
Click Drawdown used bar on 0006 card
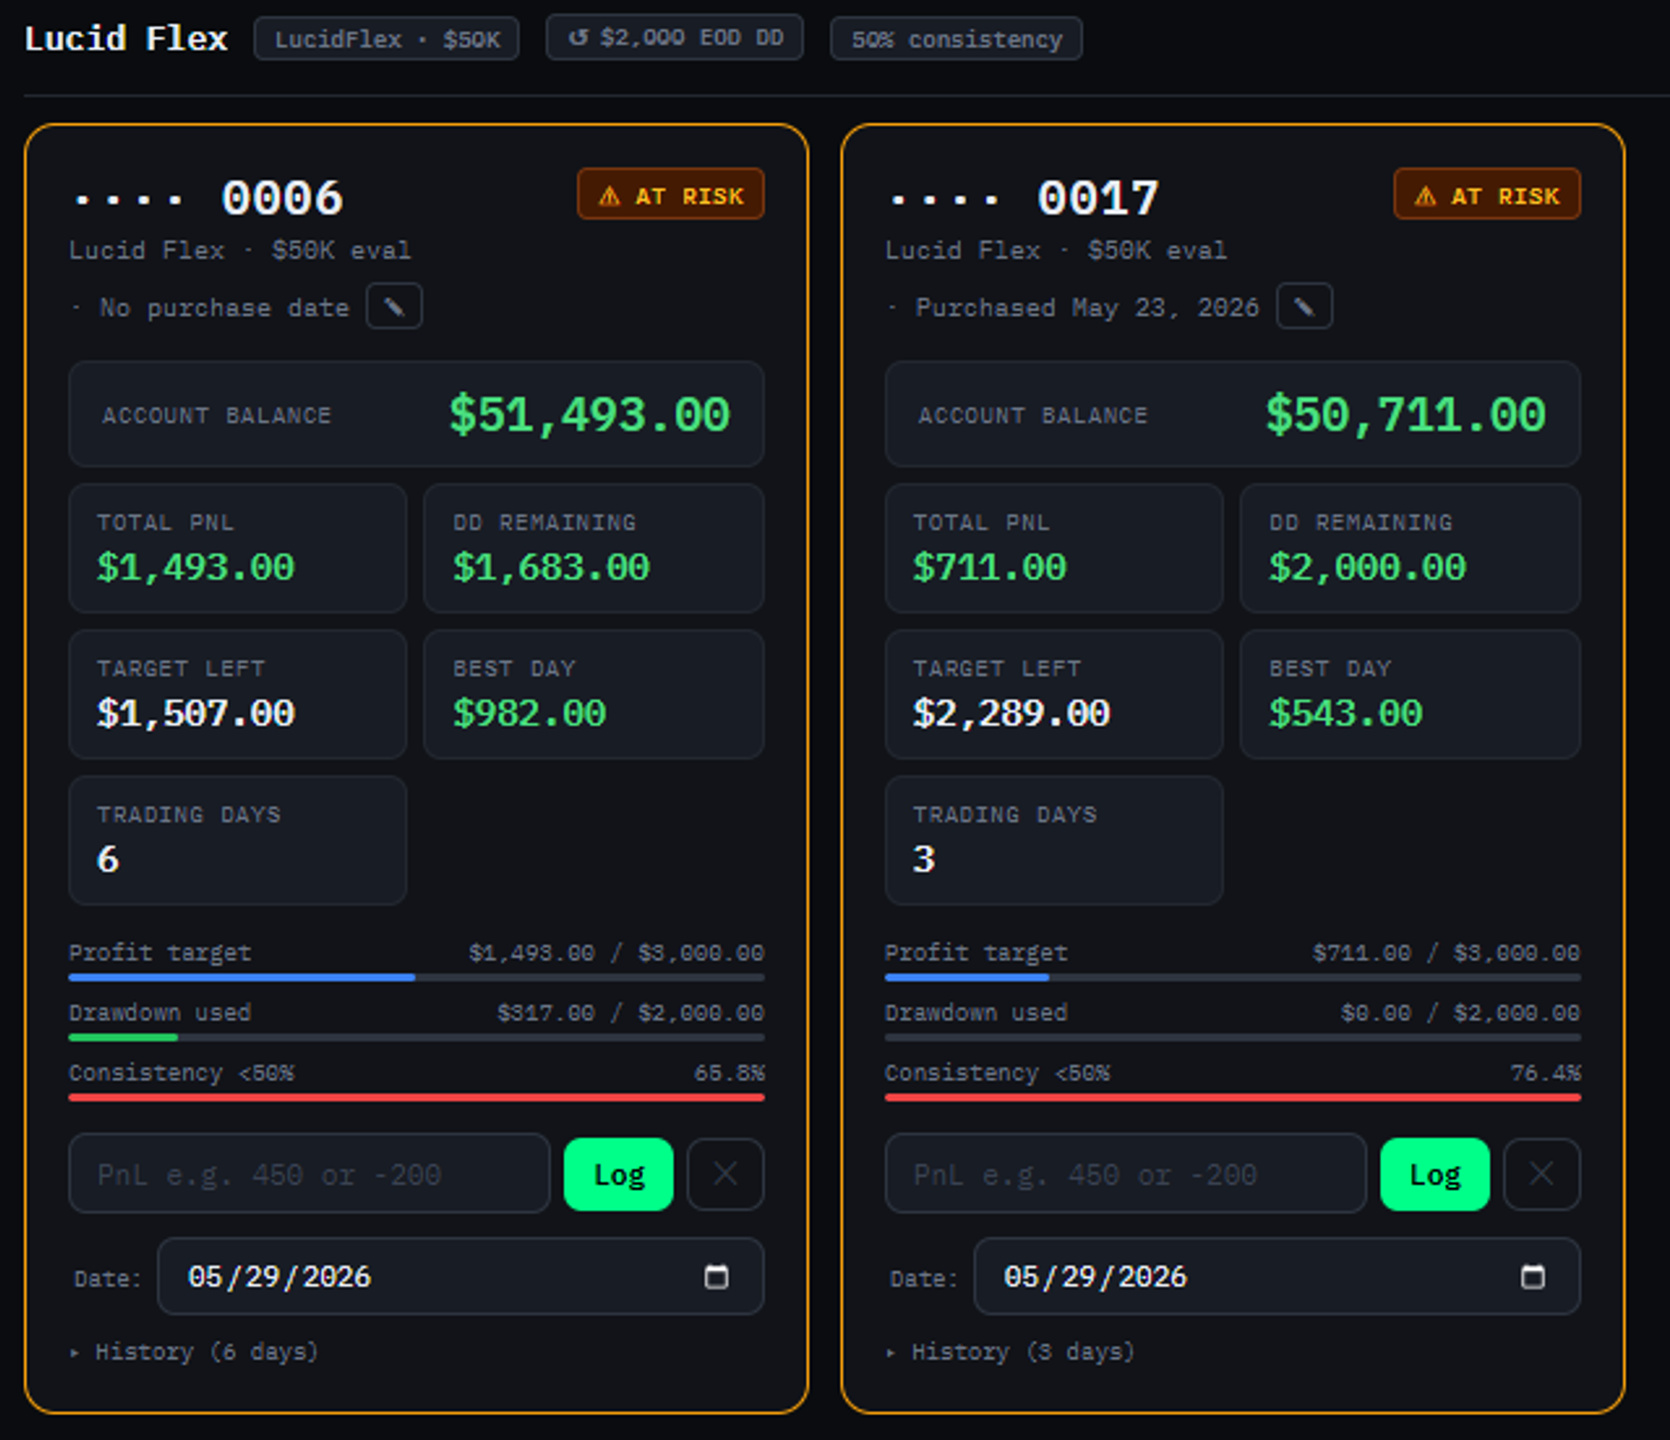coord(416,1037)
